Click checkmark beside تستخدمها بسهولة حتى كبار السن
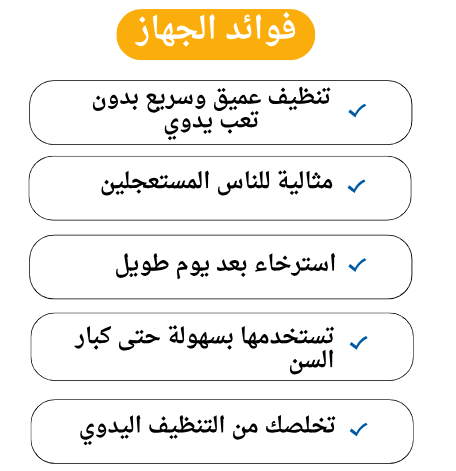456x471 pixels. click(359, 343)
